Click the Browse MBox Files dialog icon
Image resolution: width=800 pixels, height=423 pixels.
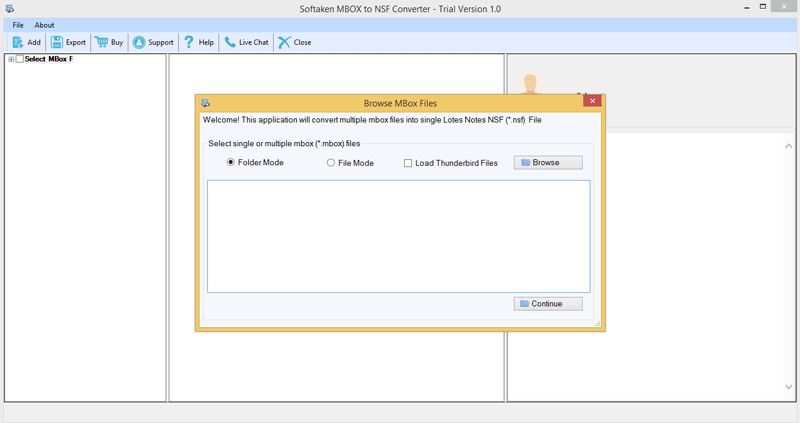[206, 103]
